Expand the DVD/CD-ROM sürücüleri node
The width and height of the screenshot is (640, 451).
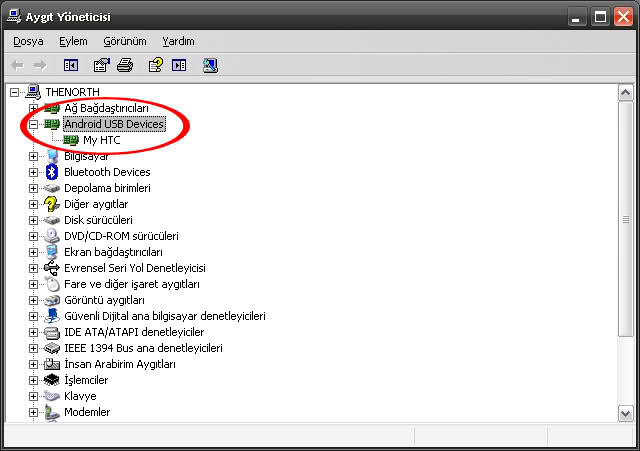click(x=33, y=236)
